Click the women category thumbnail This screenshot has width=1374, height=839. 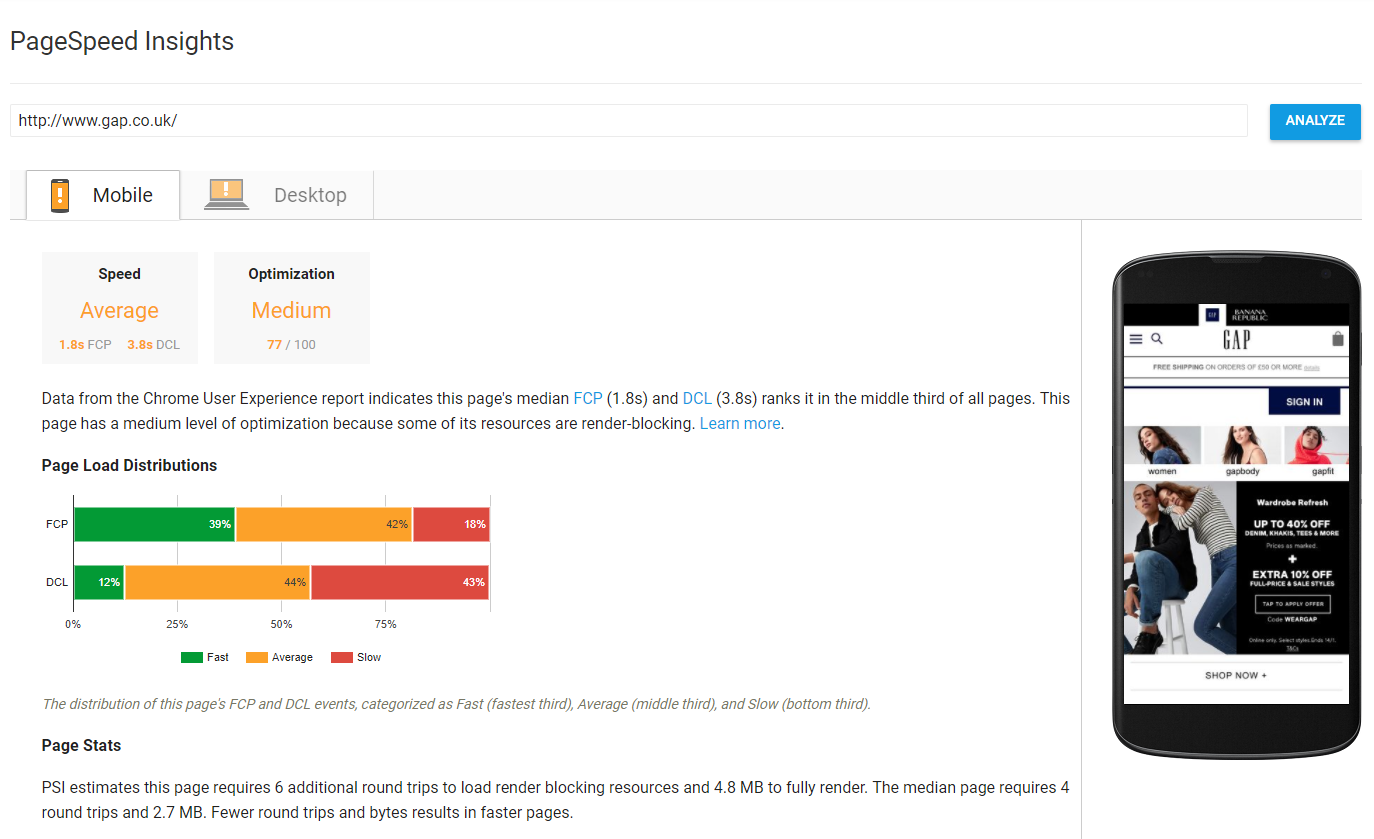click(x=1162, y=447)
